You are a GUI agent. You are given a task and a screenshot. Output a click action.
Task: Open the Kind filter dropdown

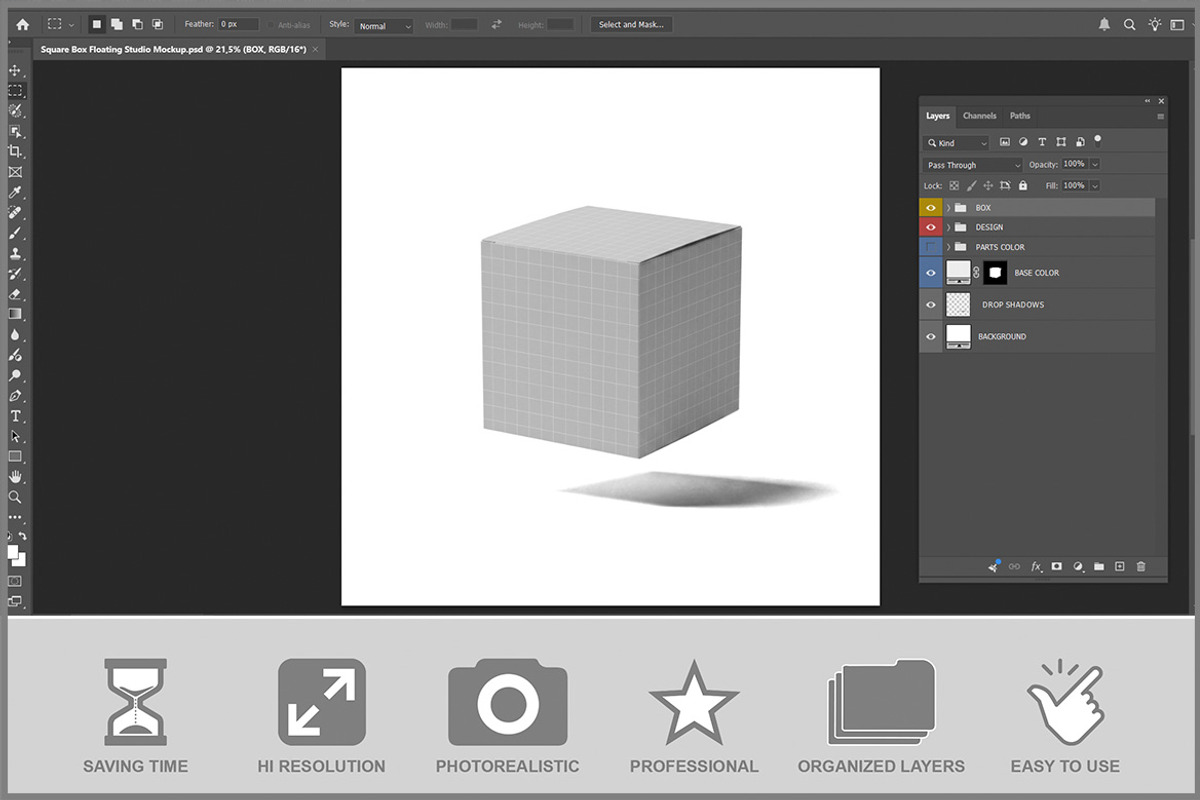(956, 143)
